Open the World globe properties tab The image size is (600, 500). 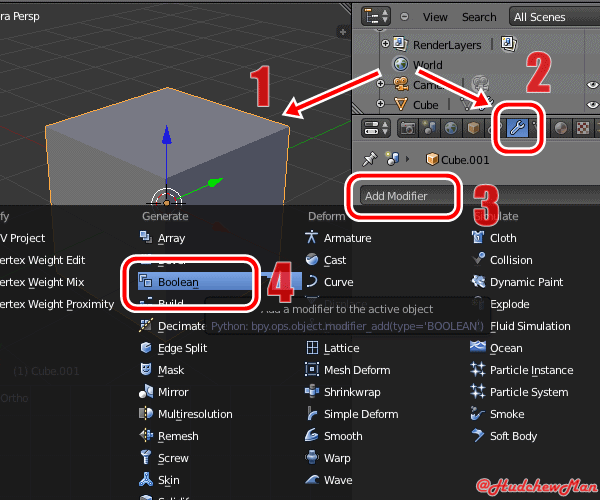click(451, 128)
